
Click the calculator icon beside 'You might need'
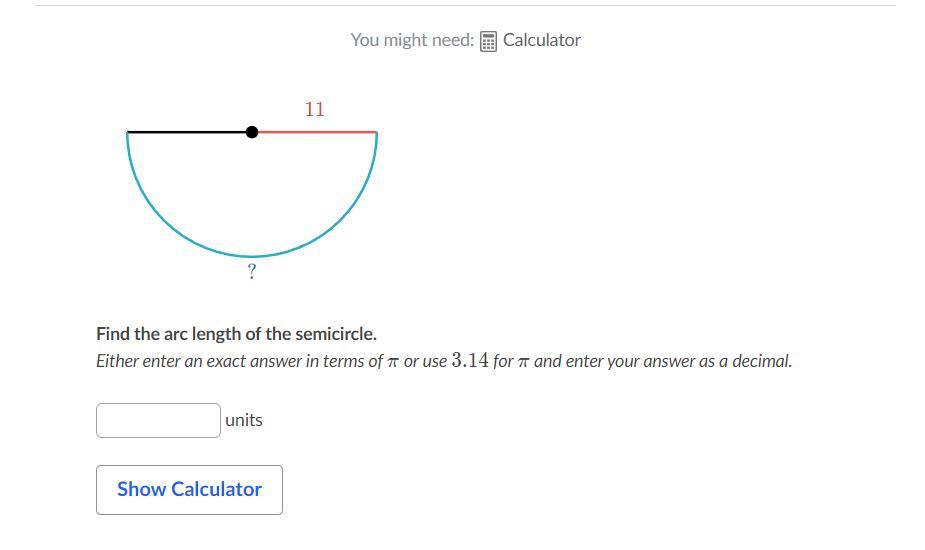tap(488, 41)
